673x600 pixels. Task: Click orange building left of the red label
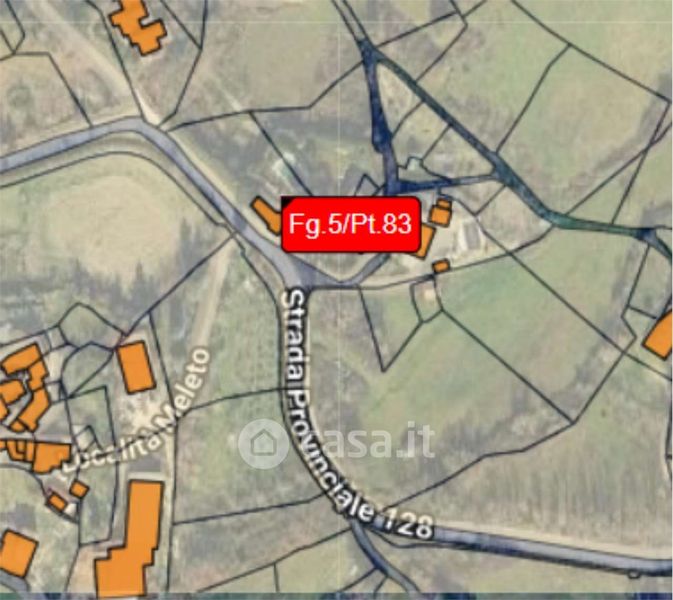(267, 215)
